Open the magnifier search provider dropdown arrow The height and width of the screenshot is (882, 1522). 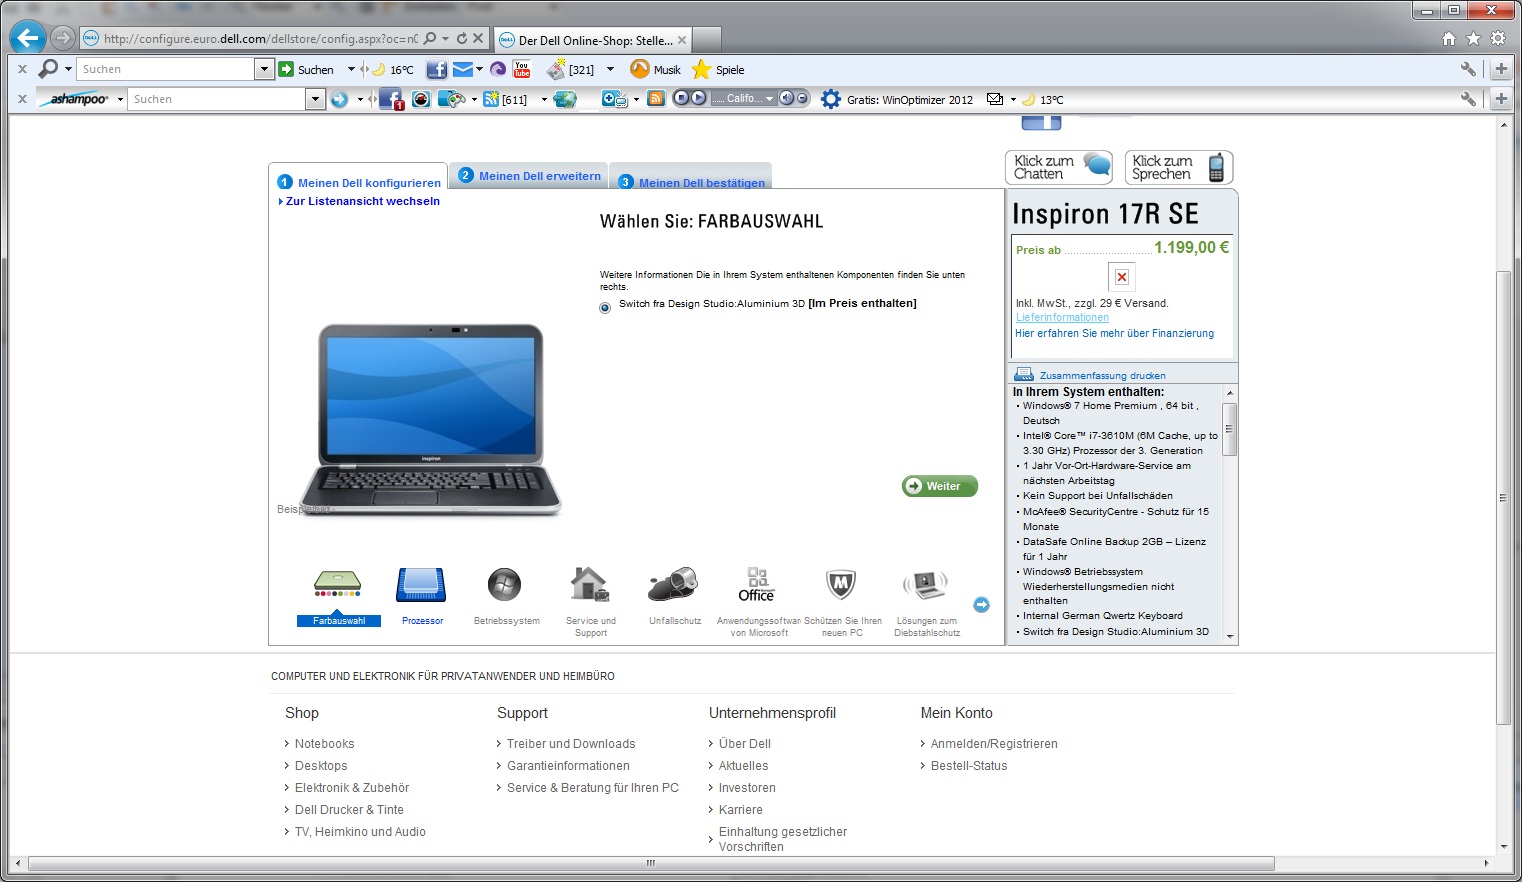click(x=68, y=69)
